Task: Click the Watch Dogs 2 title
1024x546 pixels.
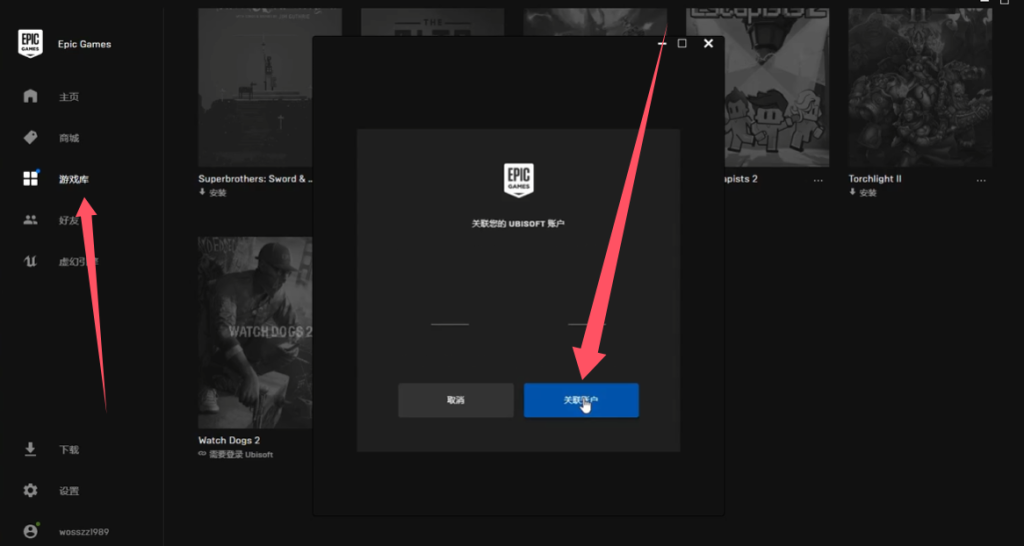Action: pyautogui.click(x=229, y=440)
